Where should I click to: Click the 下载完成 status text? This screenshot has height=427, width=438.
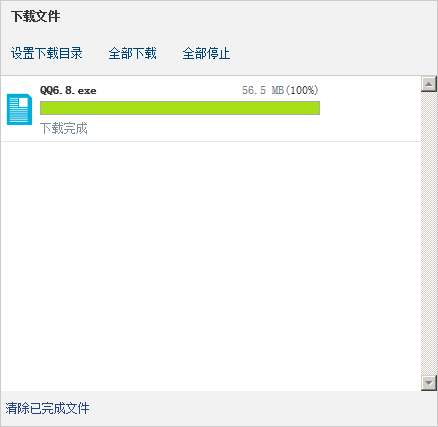[64, 128]
